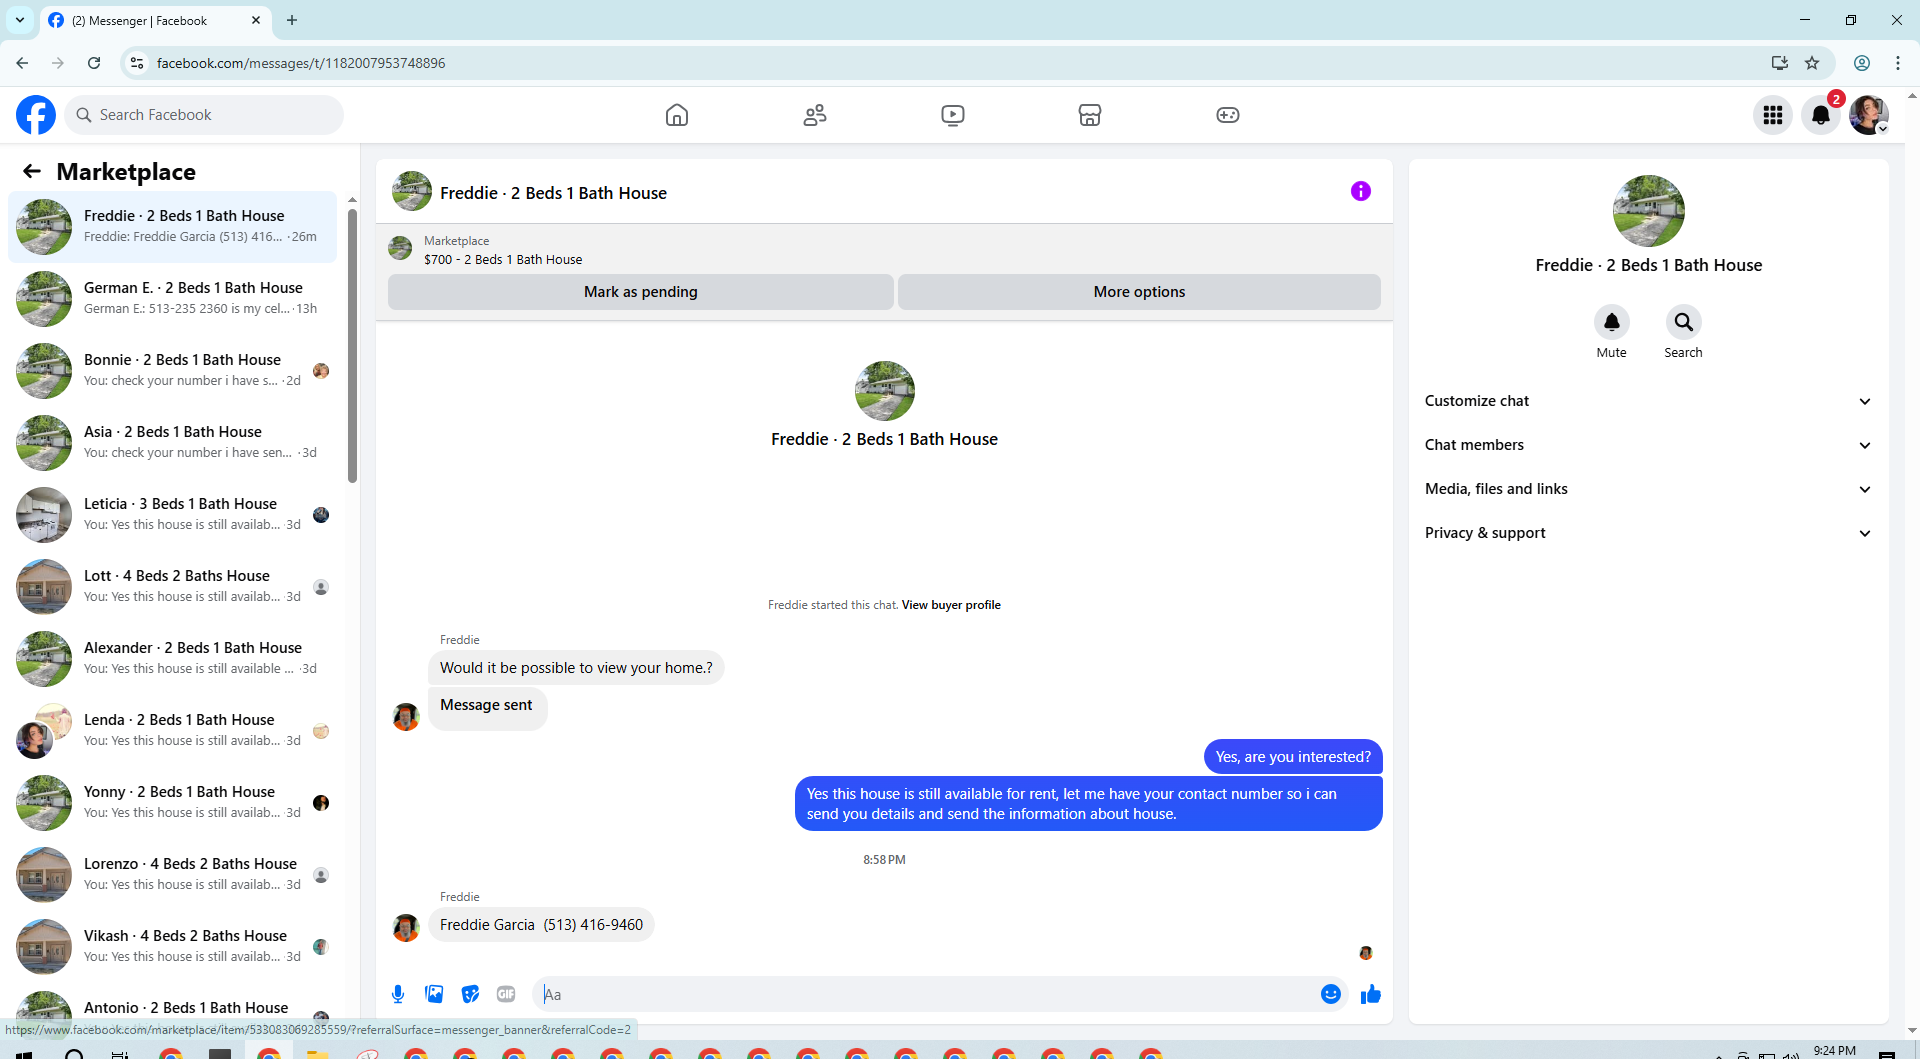The height and width of the screenshot is (1059, 1920).
Task: Open the Video (Watch) icon
Action: coord(953,115)
